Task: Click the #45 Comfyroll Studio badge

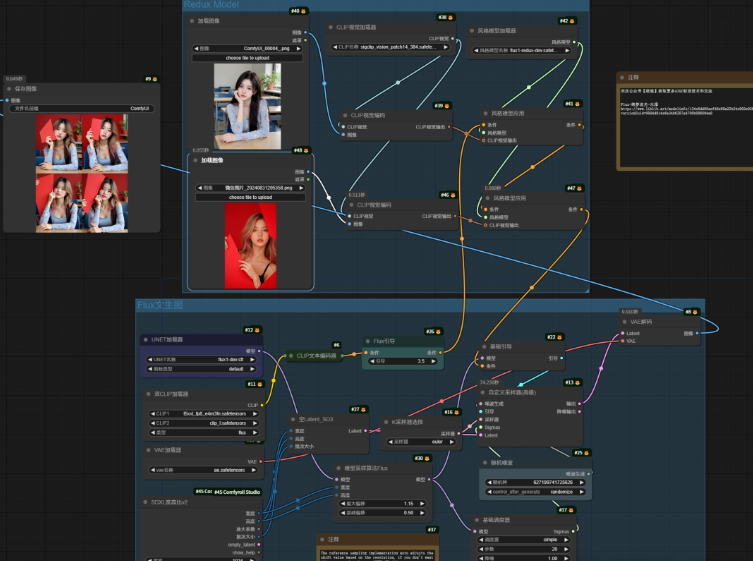Action: click(237, 492)
